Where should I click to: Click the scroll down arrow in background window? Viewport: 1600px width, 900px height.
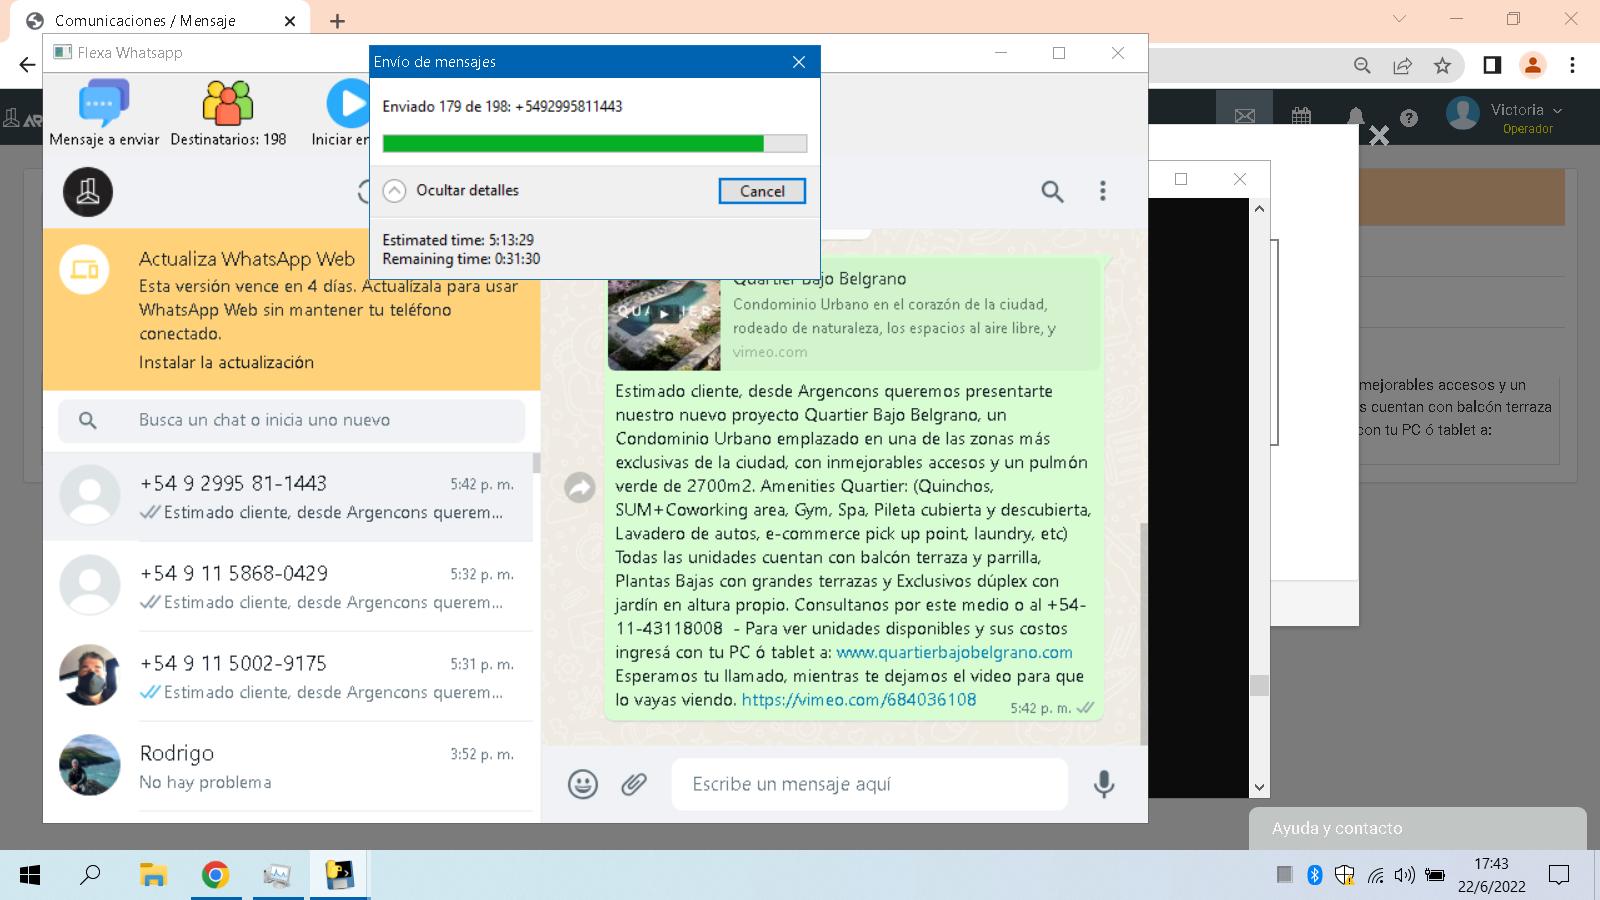pos(1259,787)
